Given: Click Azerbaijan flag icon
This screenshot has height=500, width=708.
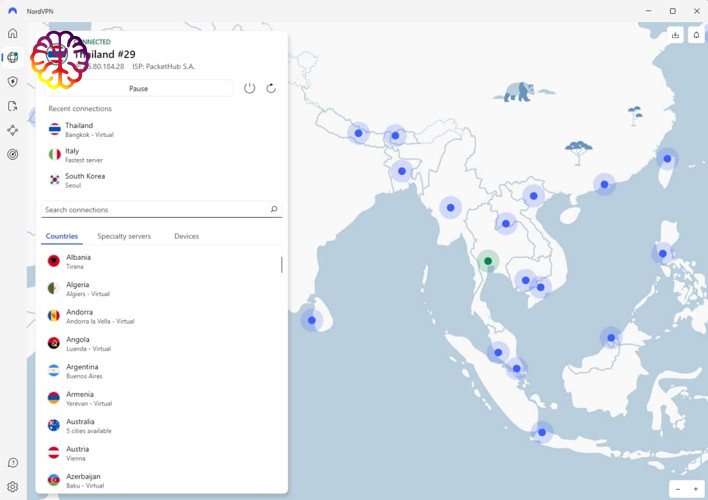Looking at the screenshot, I should click(54, 480).
